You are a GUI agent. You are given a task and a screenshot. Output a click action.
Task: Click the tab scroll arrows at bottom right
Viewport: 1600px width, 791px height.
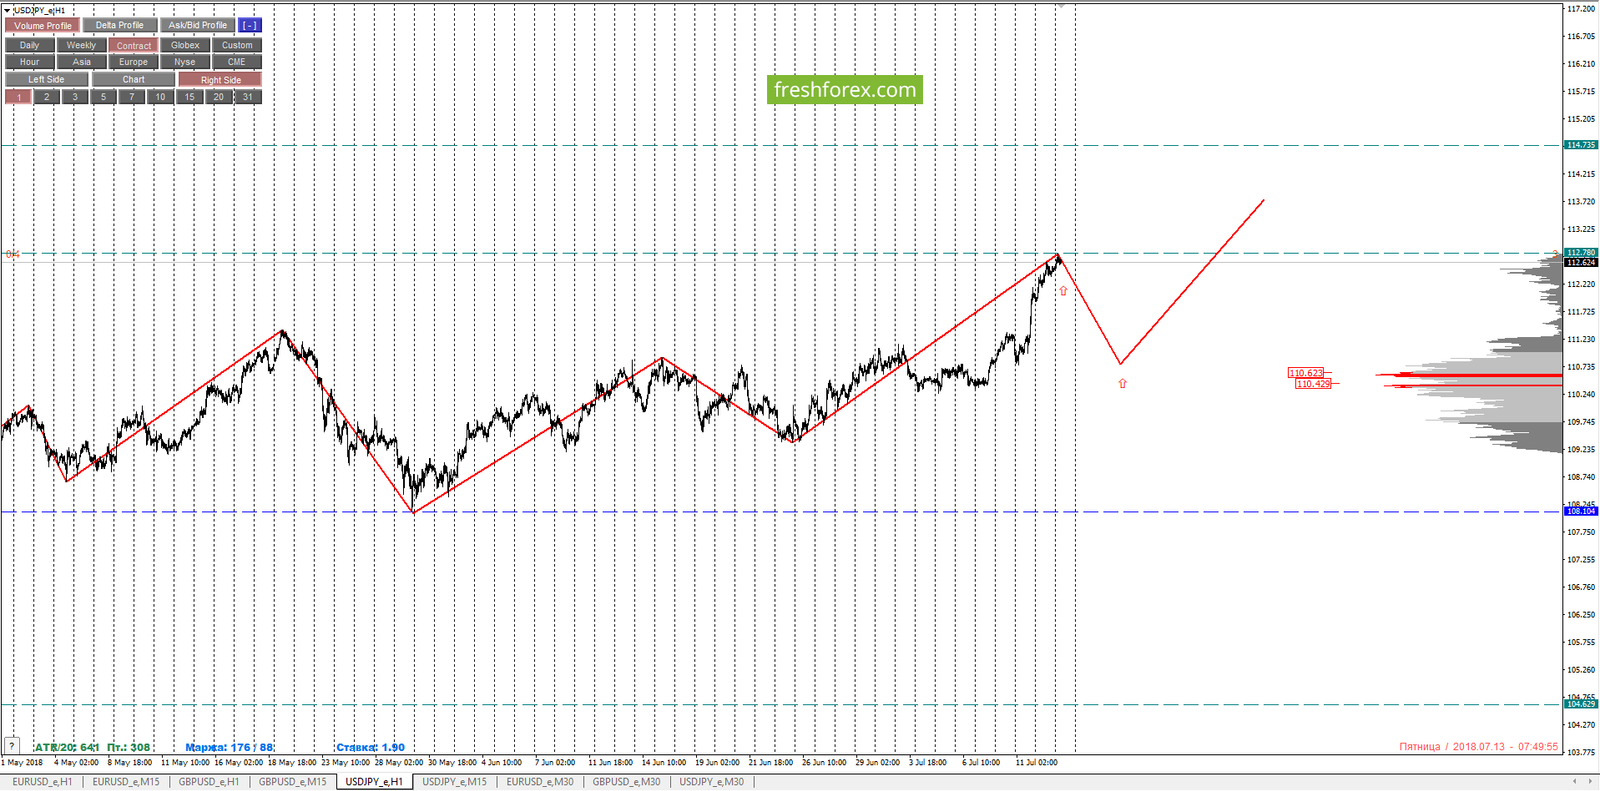point(1582,782)
